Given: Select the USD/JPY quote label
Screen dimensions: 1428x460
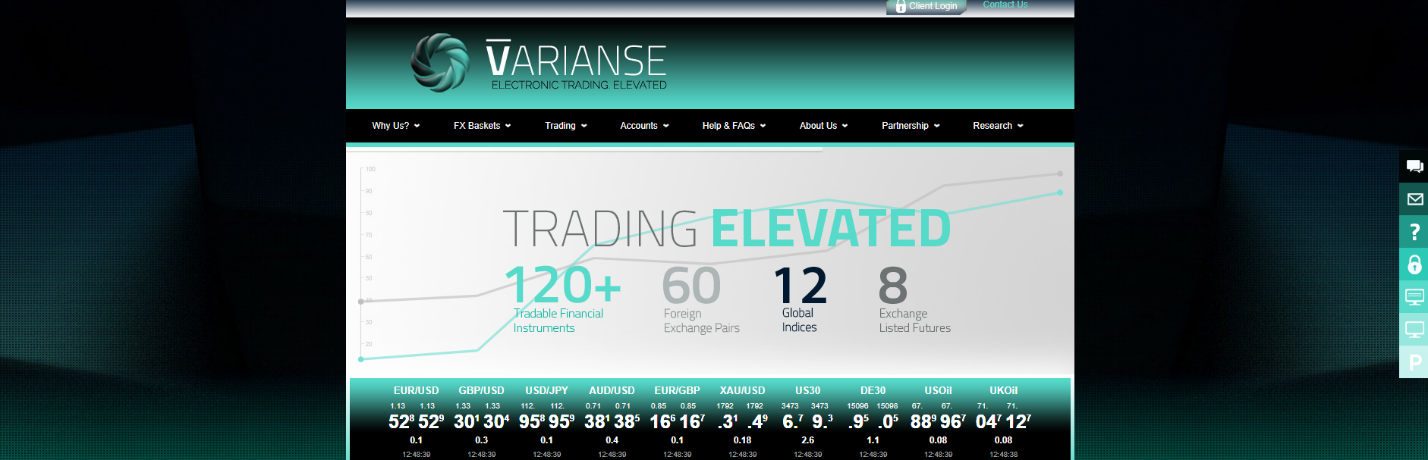Looking at the screenshot, I should [546, 391].
